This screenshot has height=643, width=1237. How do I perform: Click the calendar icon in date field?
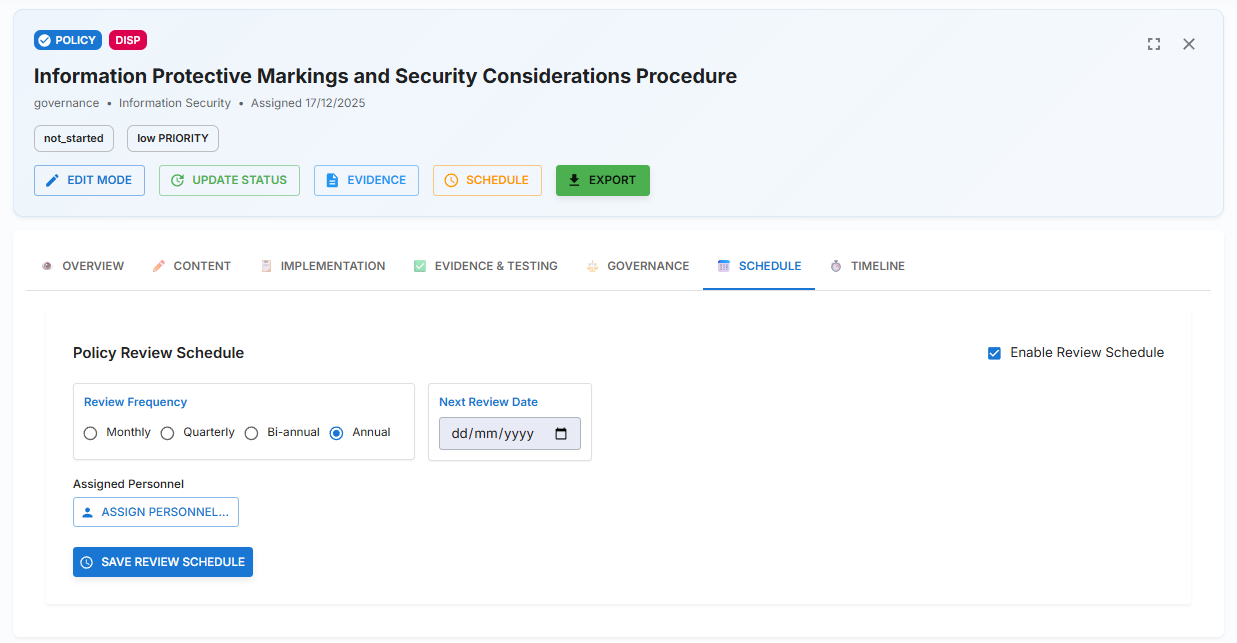[561, 434]
